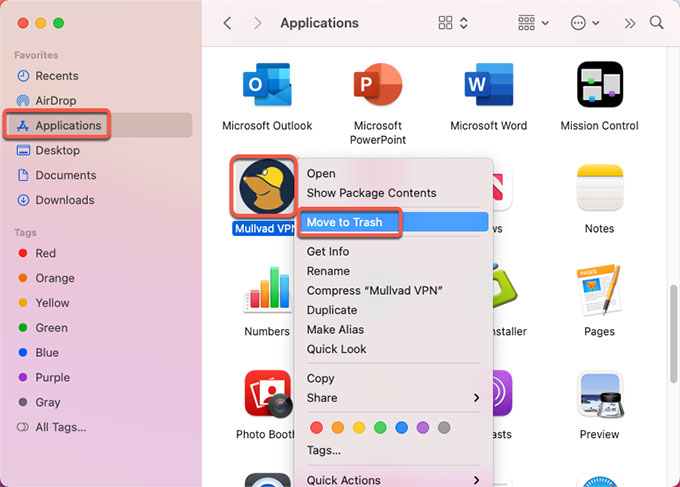The width and height of the screenshot is (680, 487).
Task: Click the Mission Control app icon
Action: [x=600, y=85]
